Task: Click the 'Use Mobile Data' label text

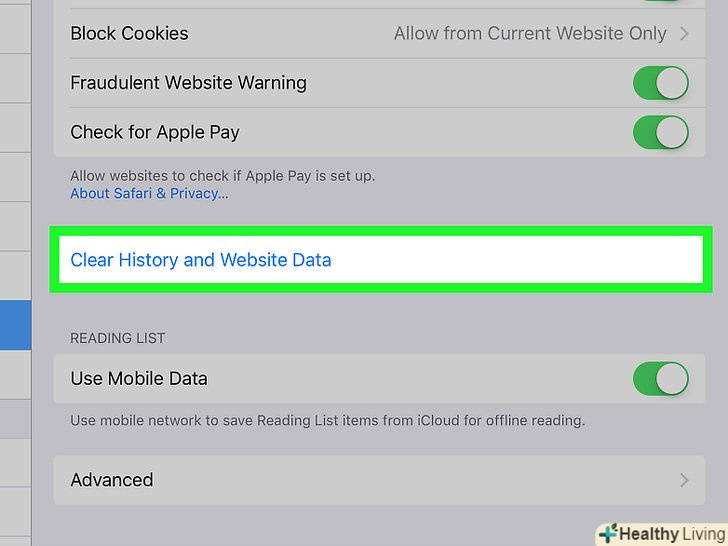Action: (139, 379)
